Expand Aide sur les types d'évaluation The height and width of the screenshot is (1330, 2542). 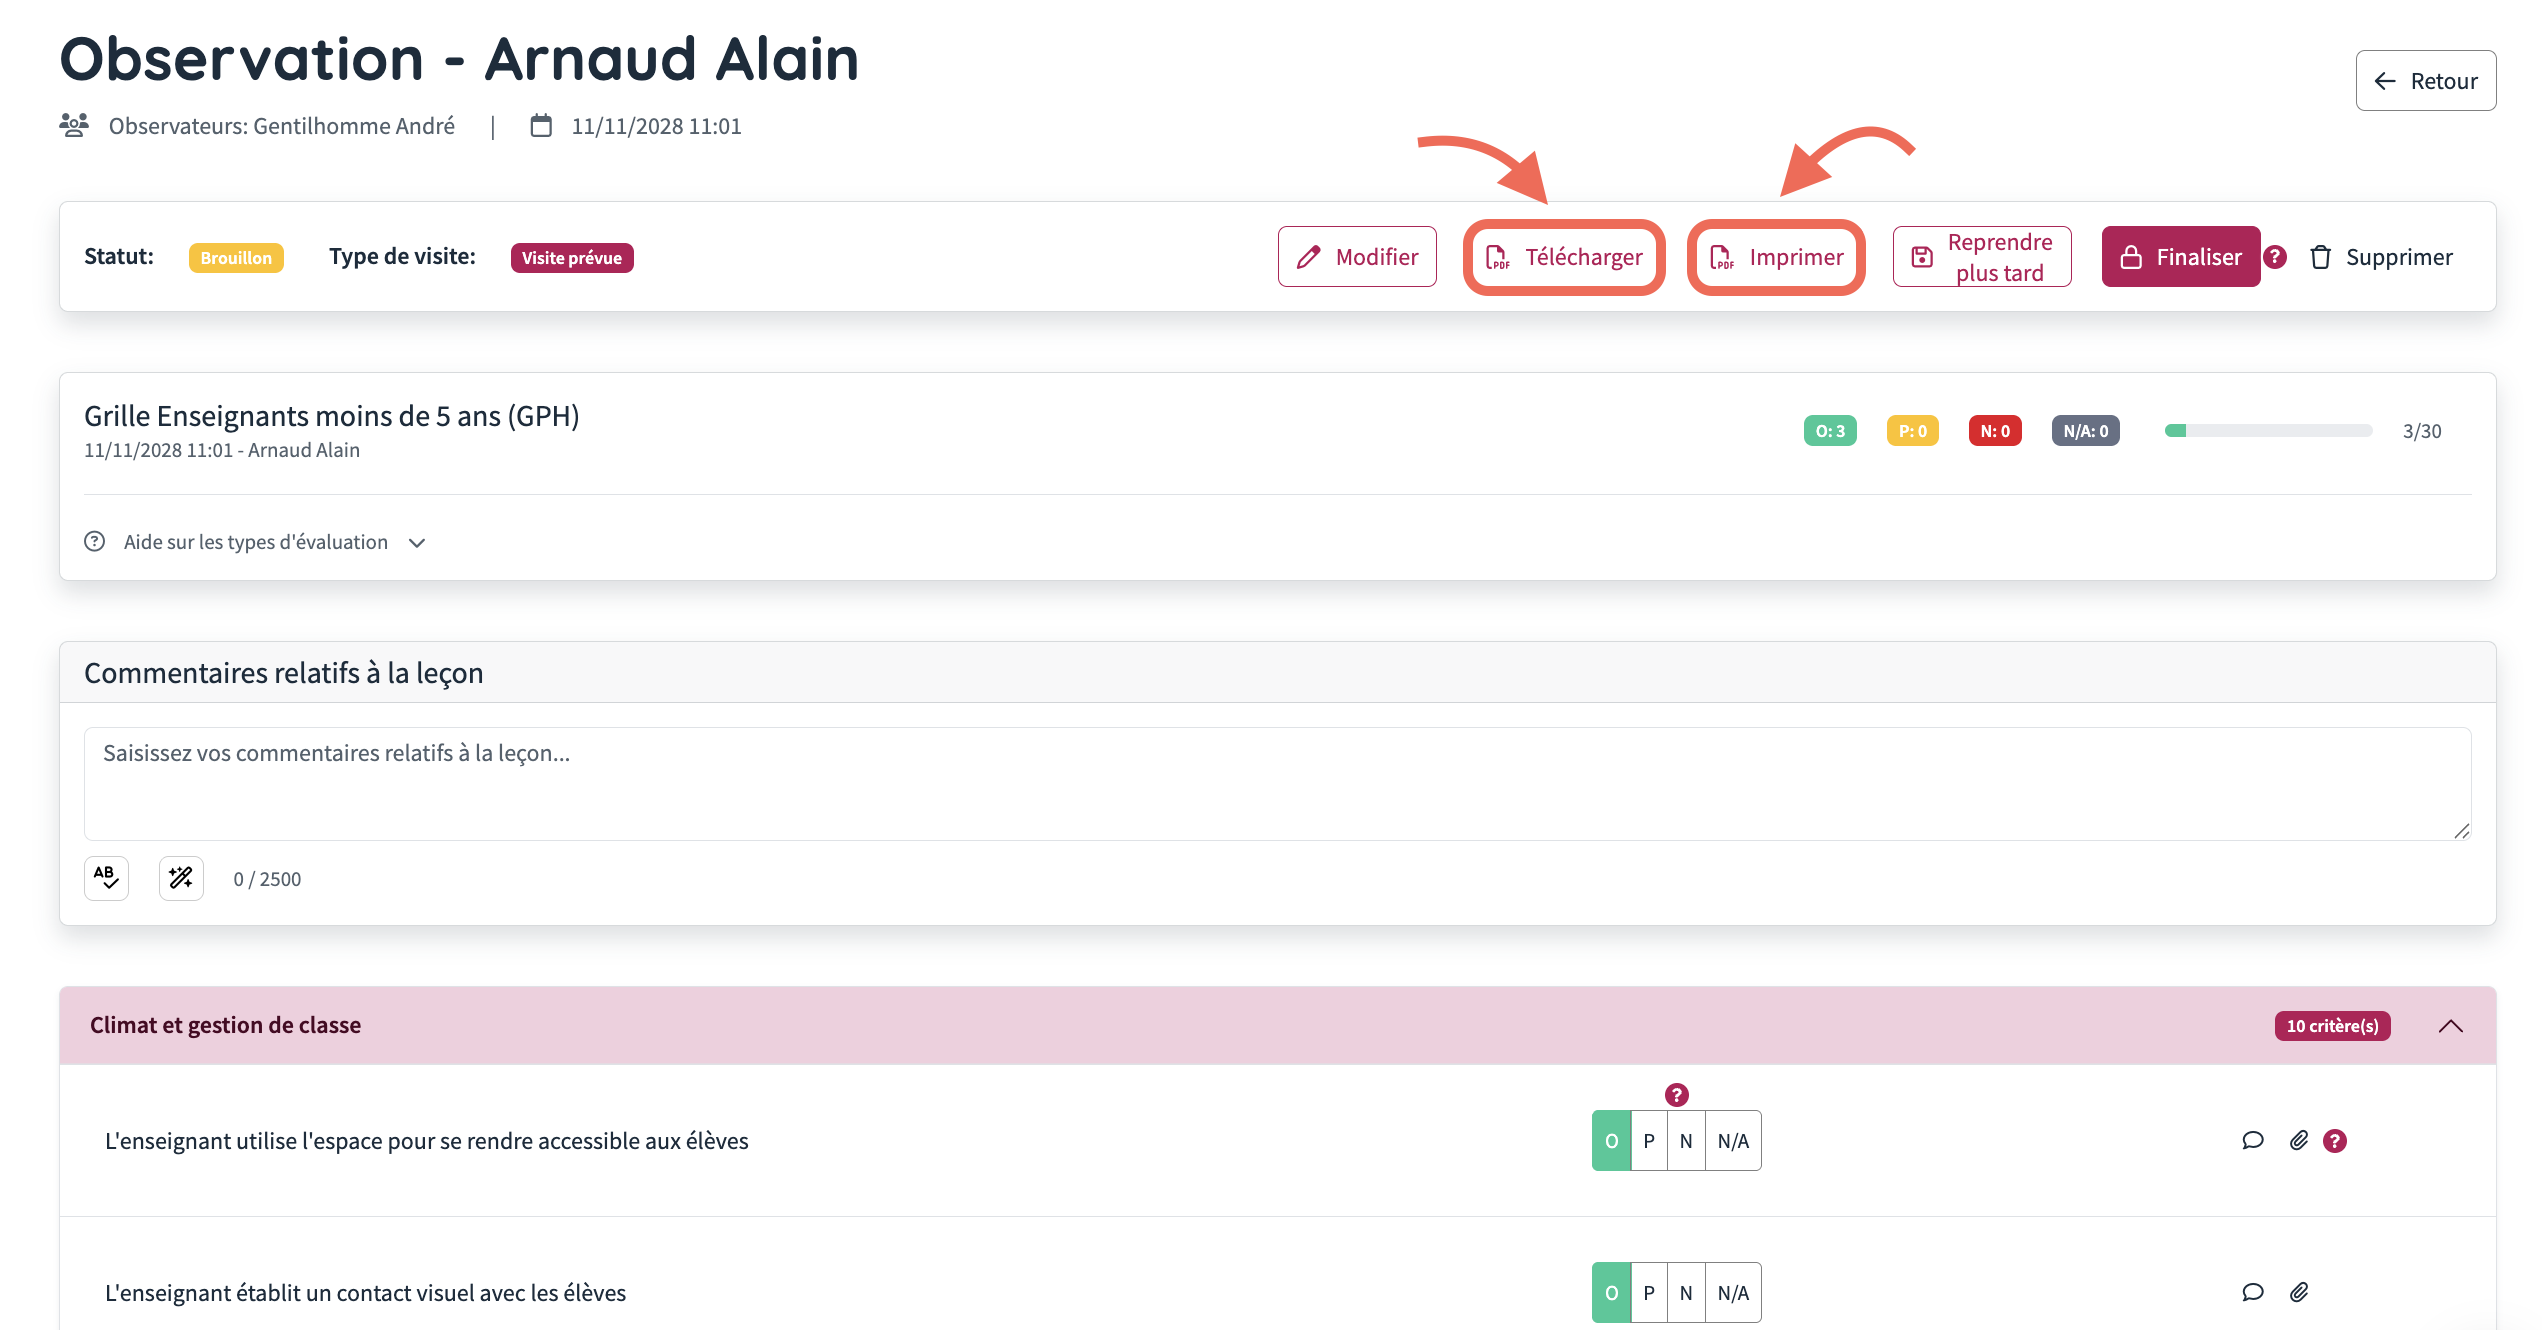point(256,542)
